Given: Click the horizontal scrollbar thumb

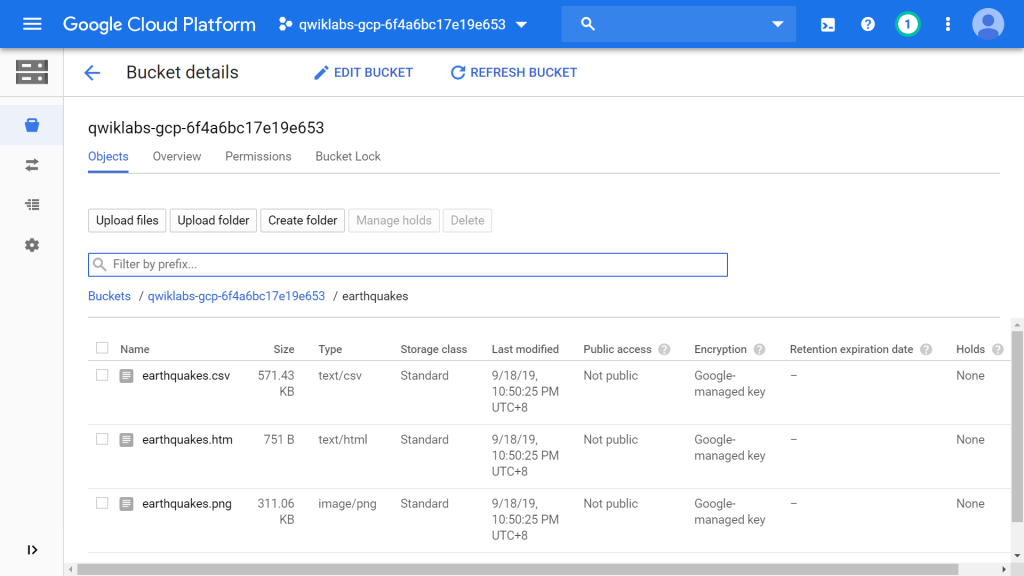Looking at the screenshot, I should coord(517,569).
